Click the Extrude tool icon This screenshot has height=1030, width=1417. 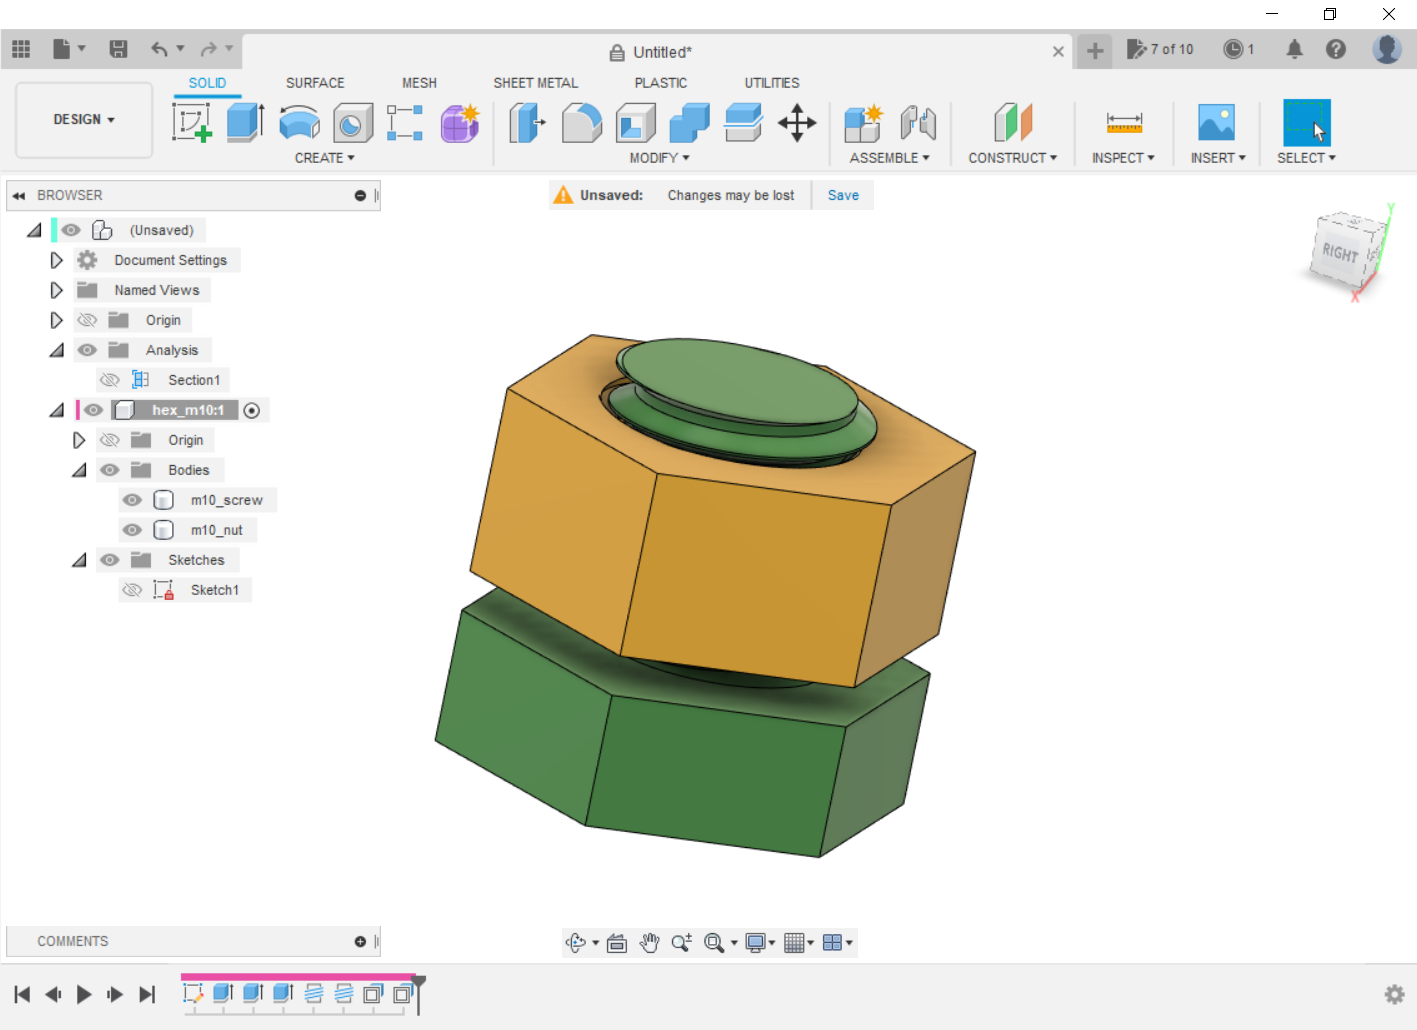[244, 123]
